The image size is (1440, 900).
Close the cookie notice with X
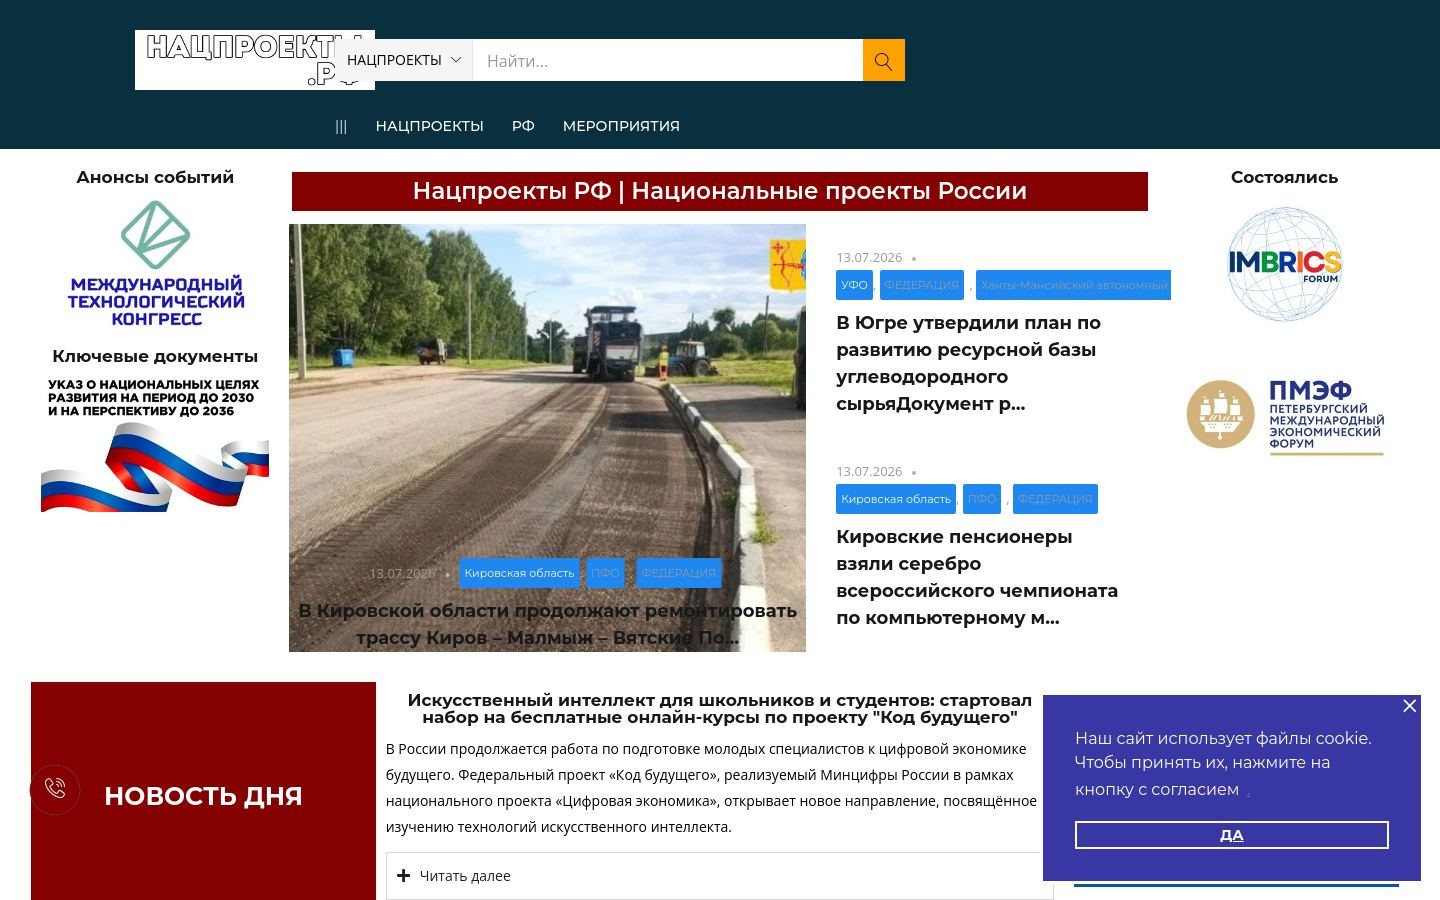point(1409,706)
